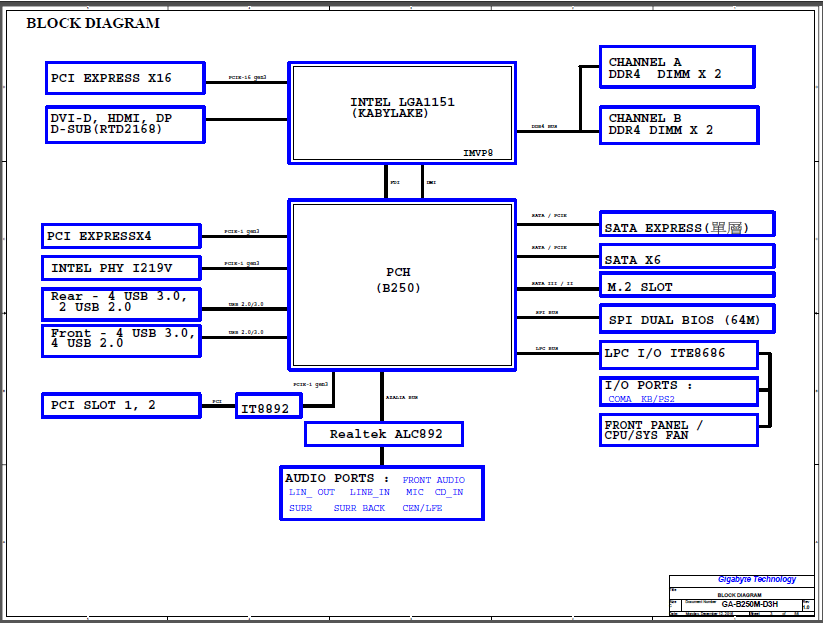Image resolution: width=823 pixels, height=623 pixels.
Task: Select the 'LPC I/O ITE8686' block
Action: point(679,355)
